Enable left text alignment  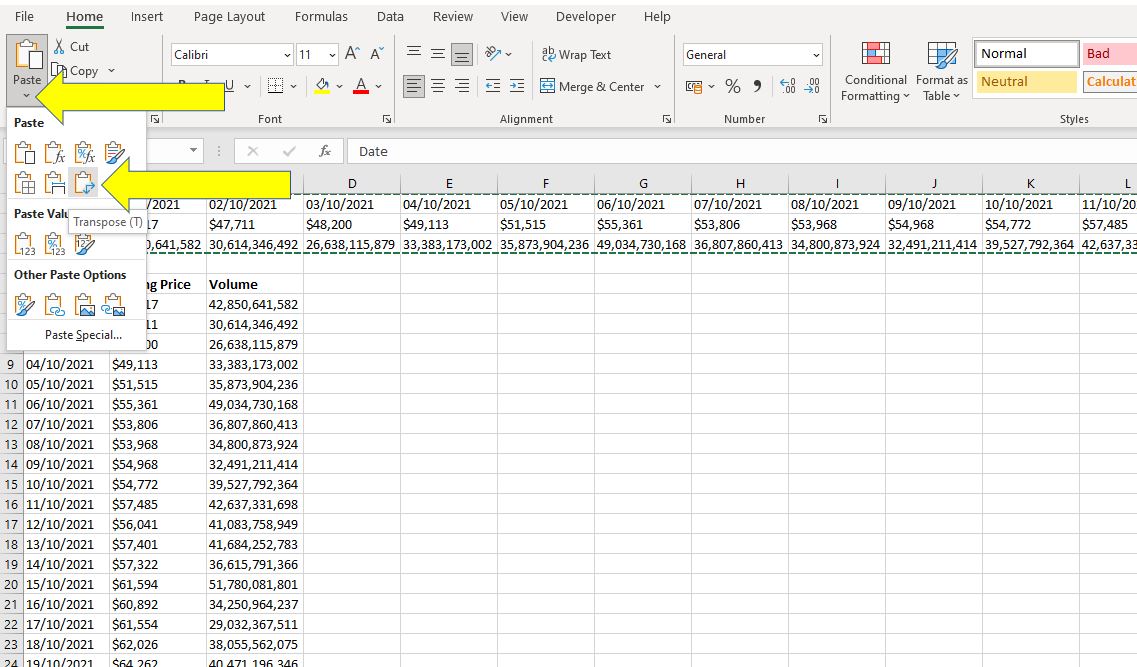pos(413,85)
